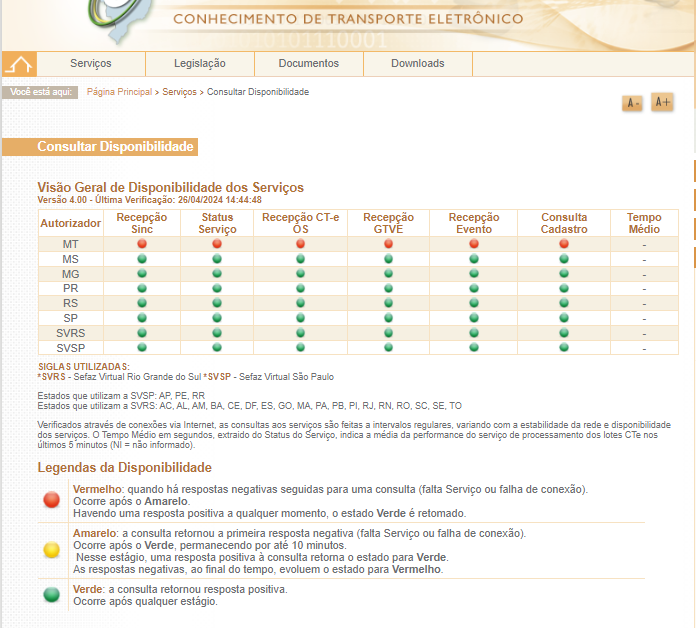Select the MT authorizer row label

[71, 244]
